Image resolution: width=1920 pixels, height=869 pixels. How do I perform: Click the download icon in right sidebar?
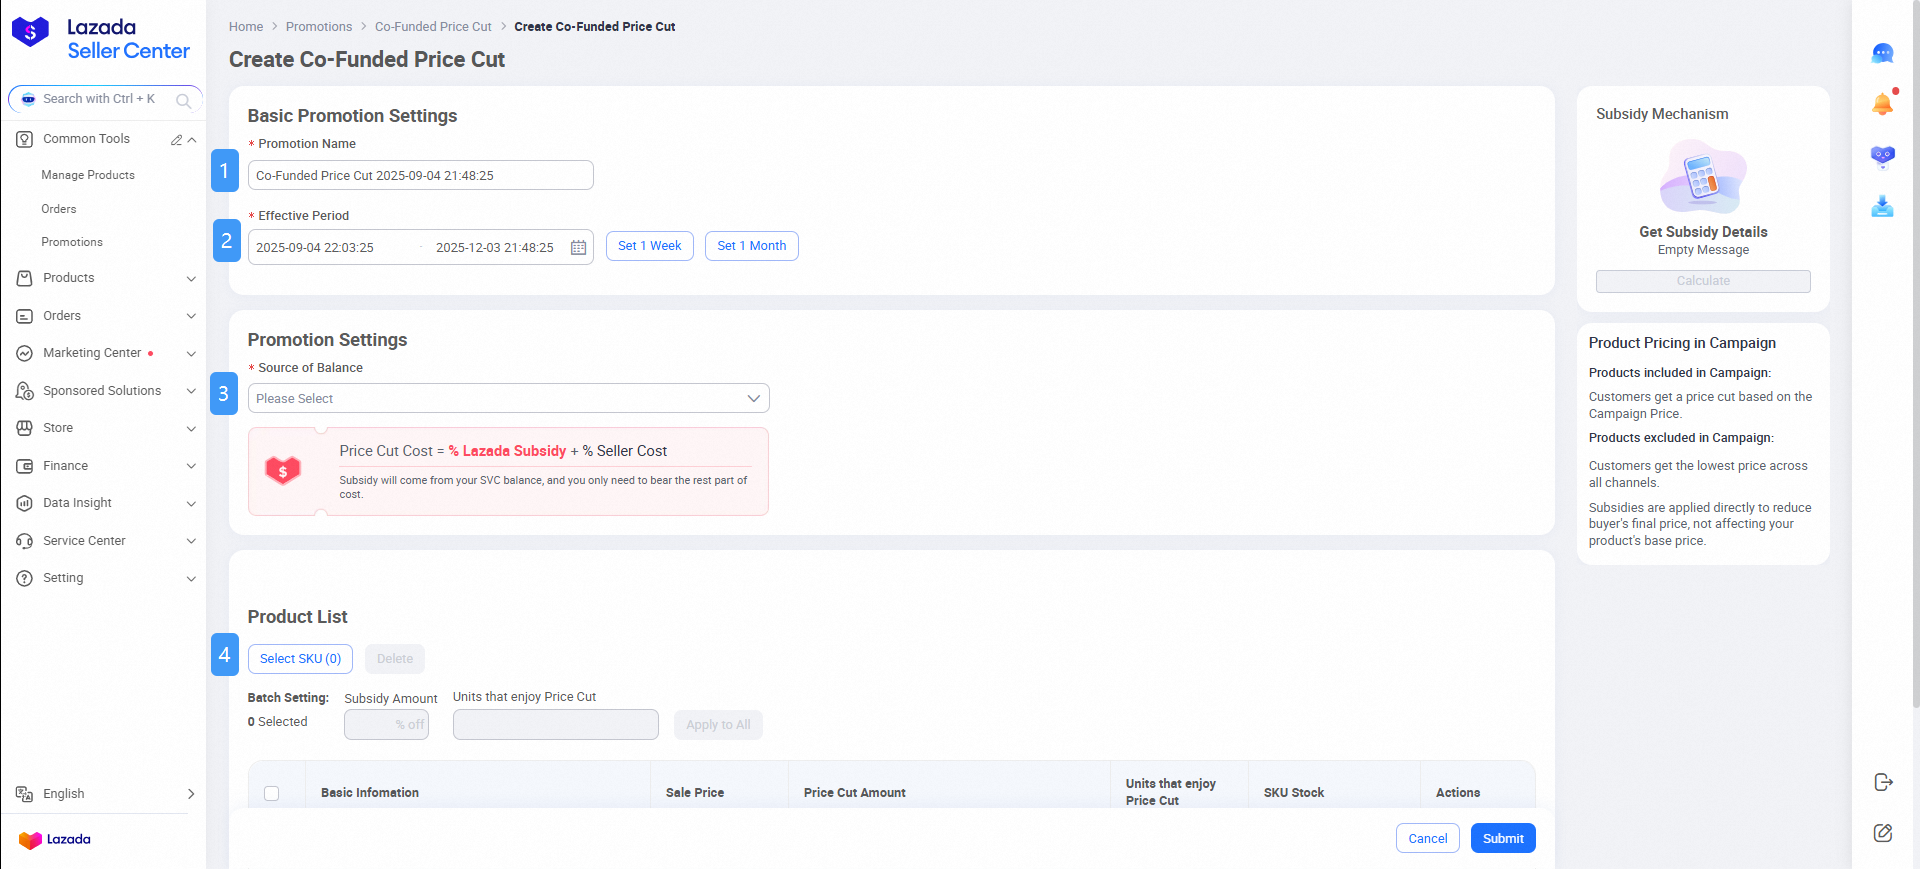(x=1882, y=207)
